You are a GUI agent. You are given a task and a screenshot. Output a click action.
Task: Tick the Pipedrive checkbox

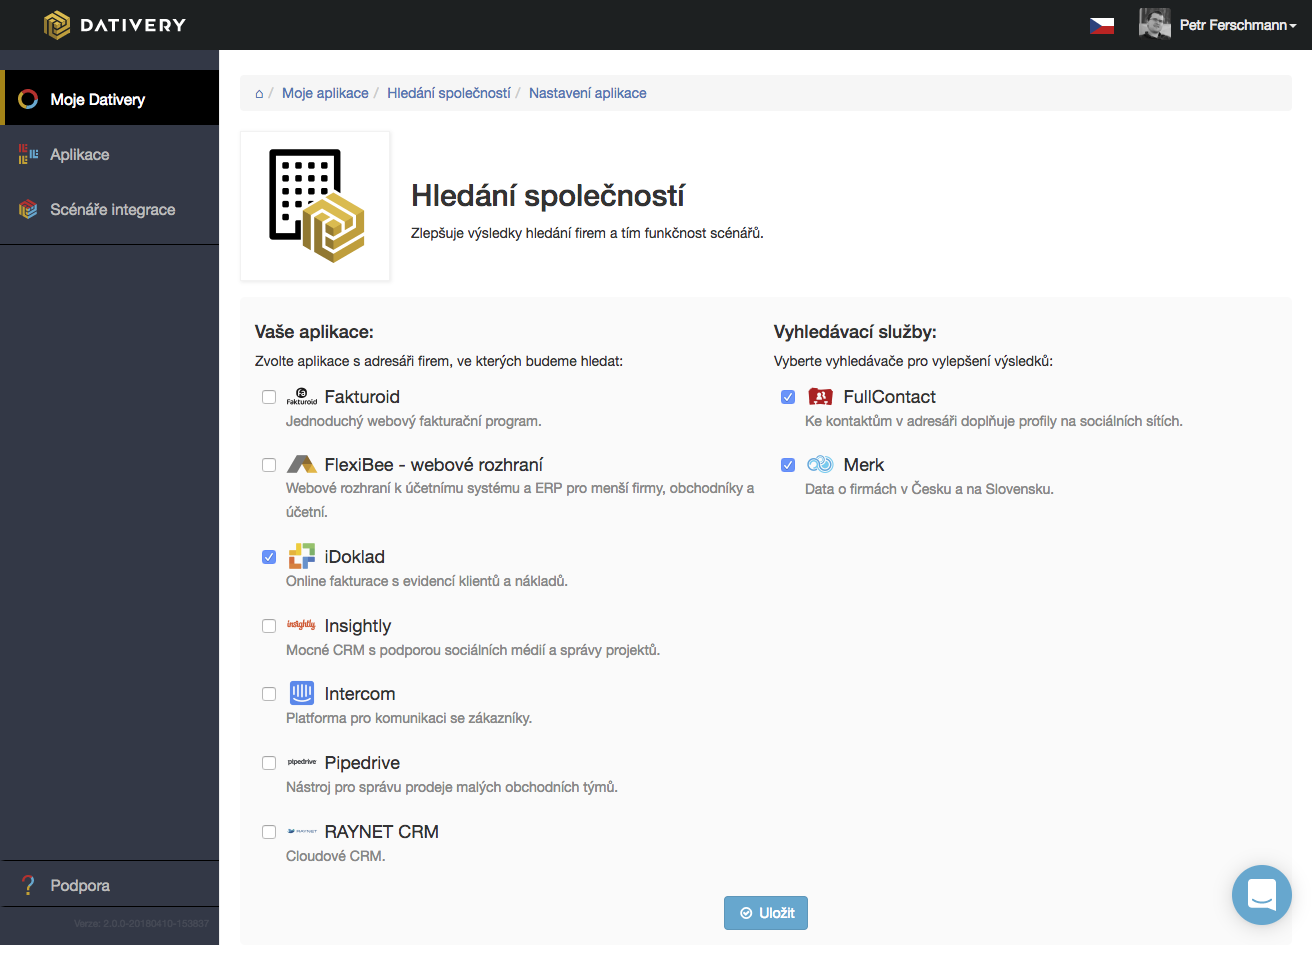coord(269,763)
